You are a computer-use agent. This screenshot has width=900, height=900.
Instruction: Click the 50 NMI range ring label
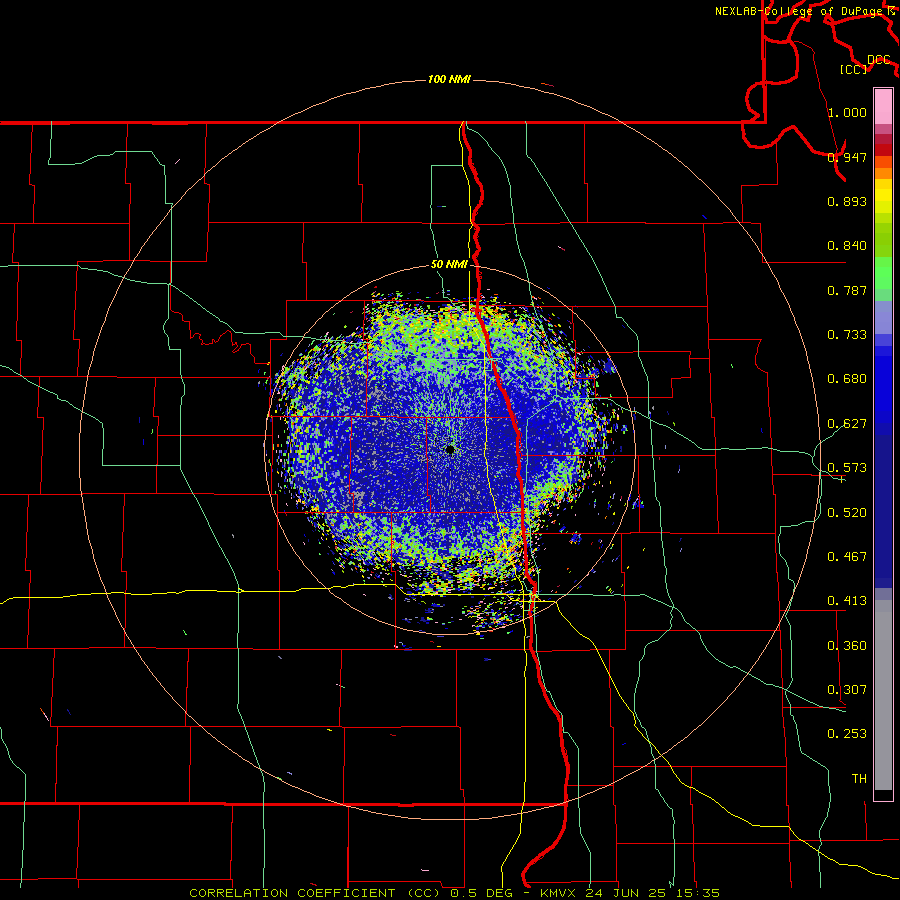[449, 264]
